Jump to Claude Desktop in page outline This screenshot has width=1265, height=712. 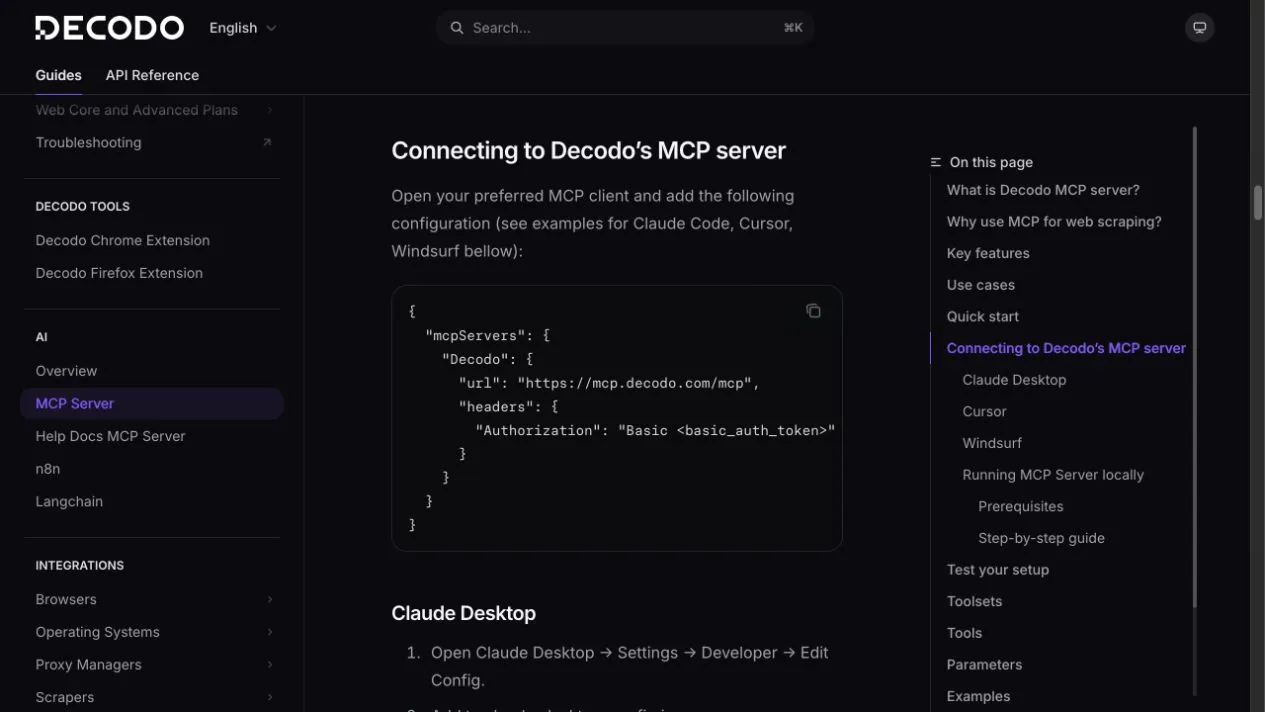1014,380
